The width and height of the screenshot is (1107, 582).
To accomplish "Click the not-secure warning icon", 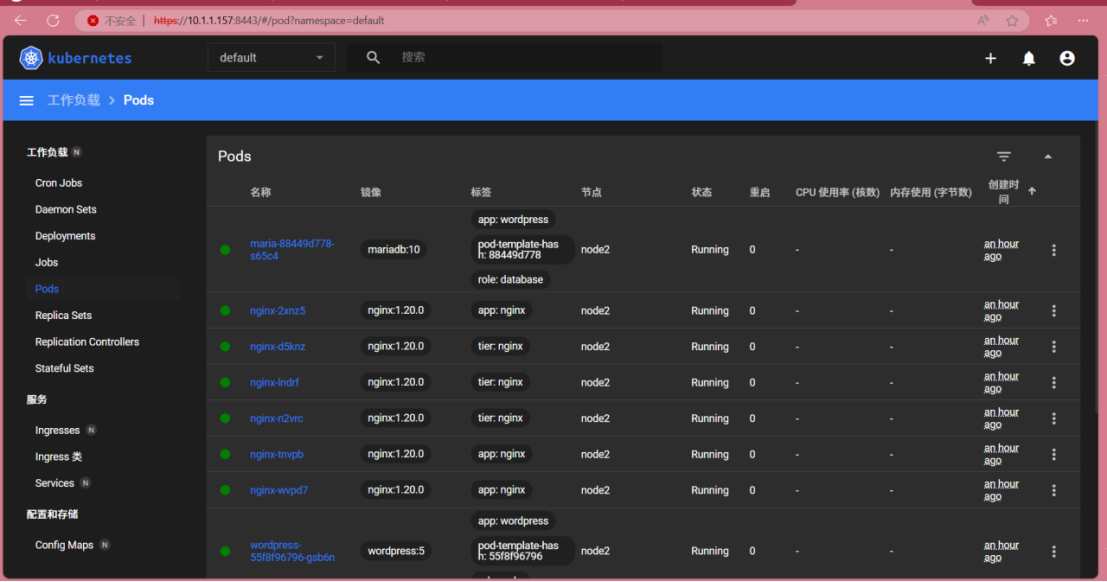I will point(92,20).
